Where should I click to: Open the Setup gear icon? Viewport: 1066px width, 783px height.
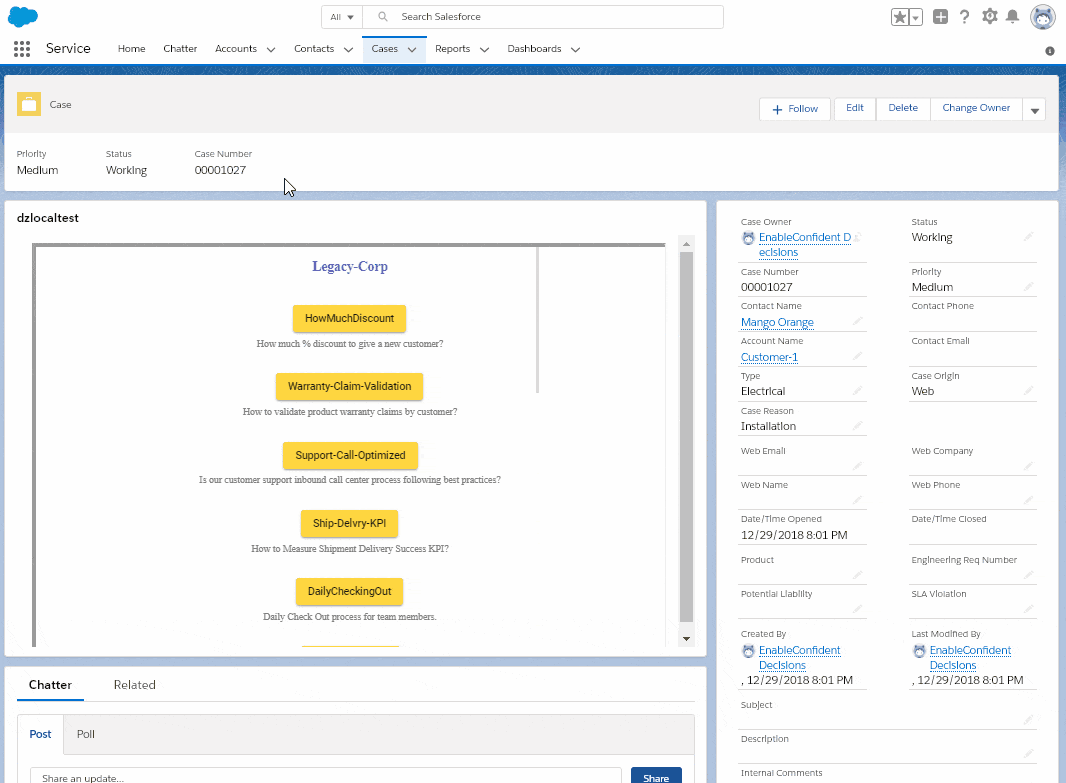pos(988,16)
